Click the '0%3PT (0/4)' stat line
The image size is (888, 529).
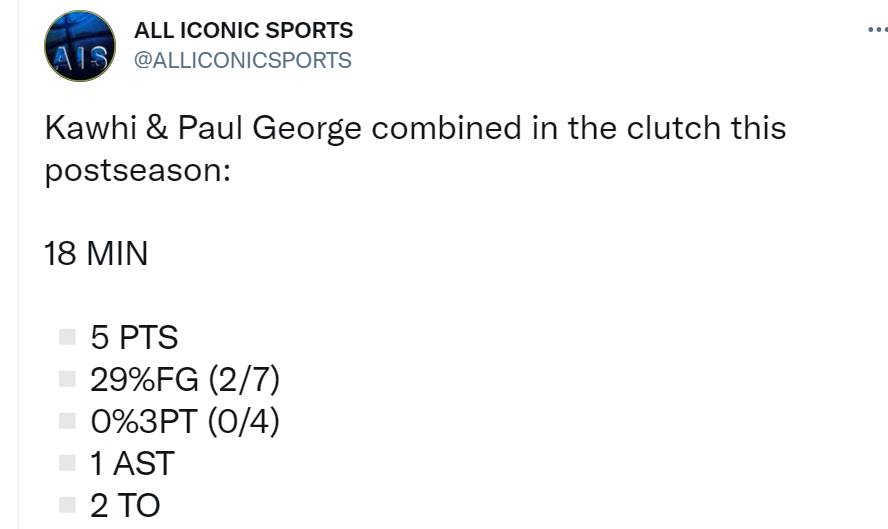(185, 422)
